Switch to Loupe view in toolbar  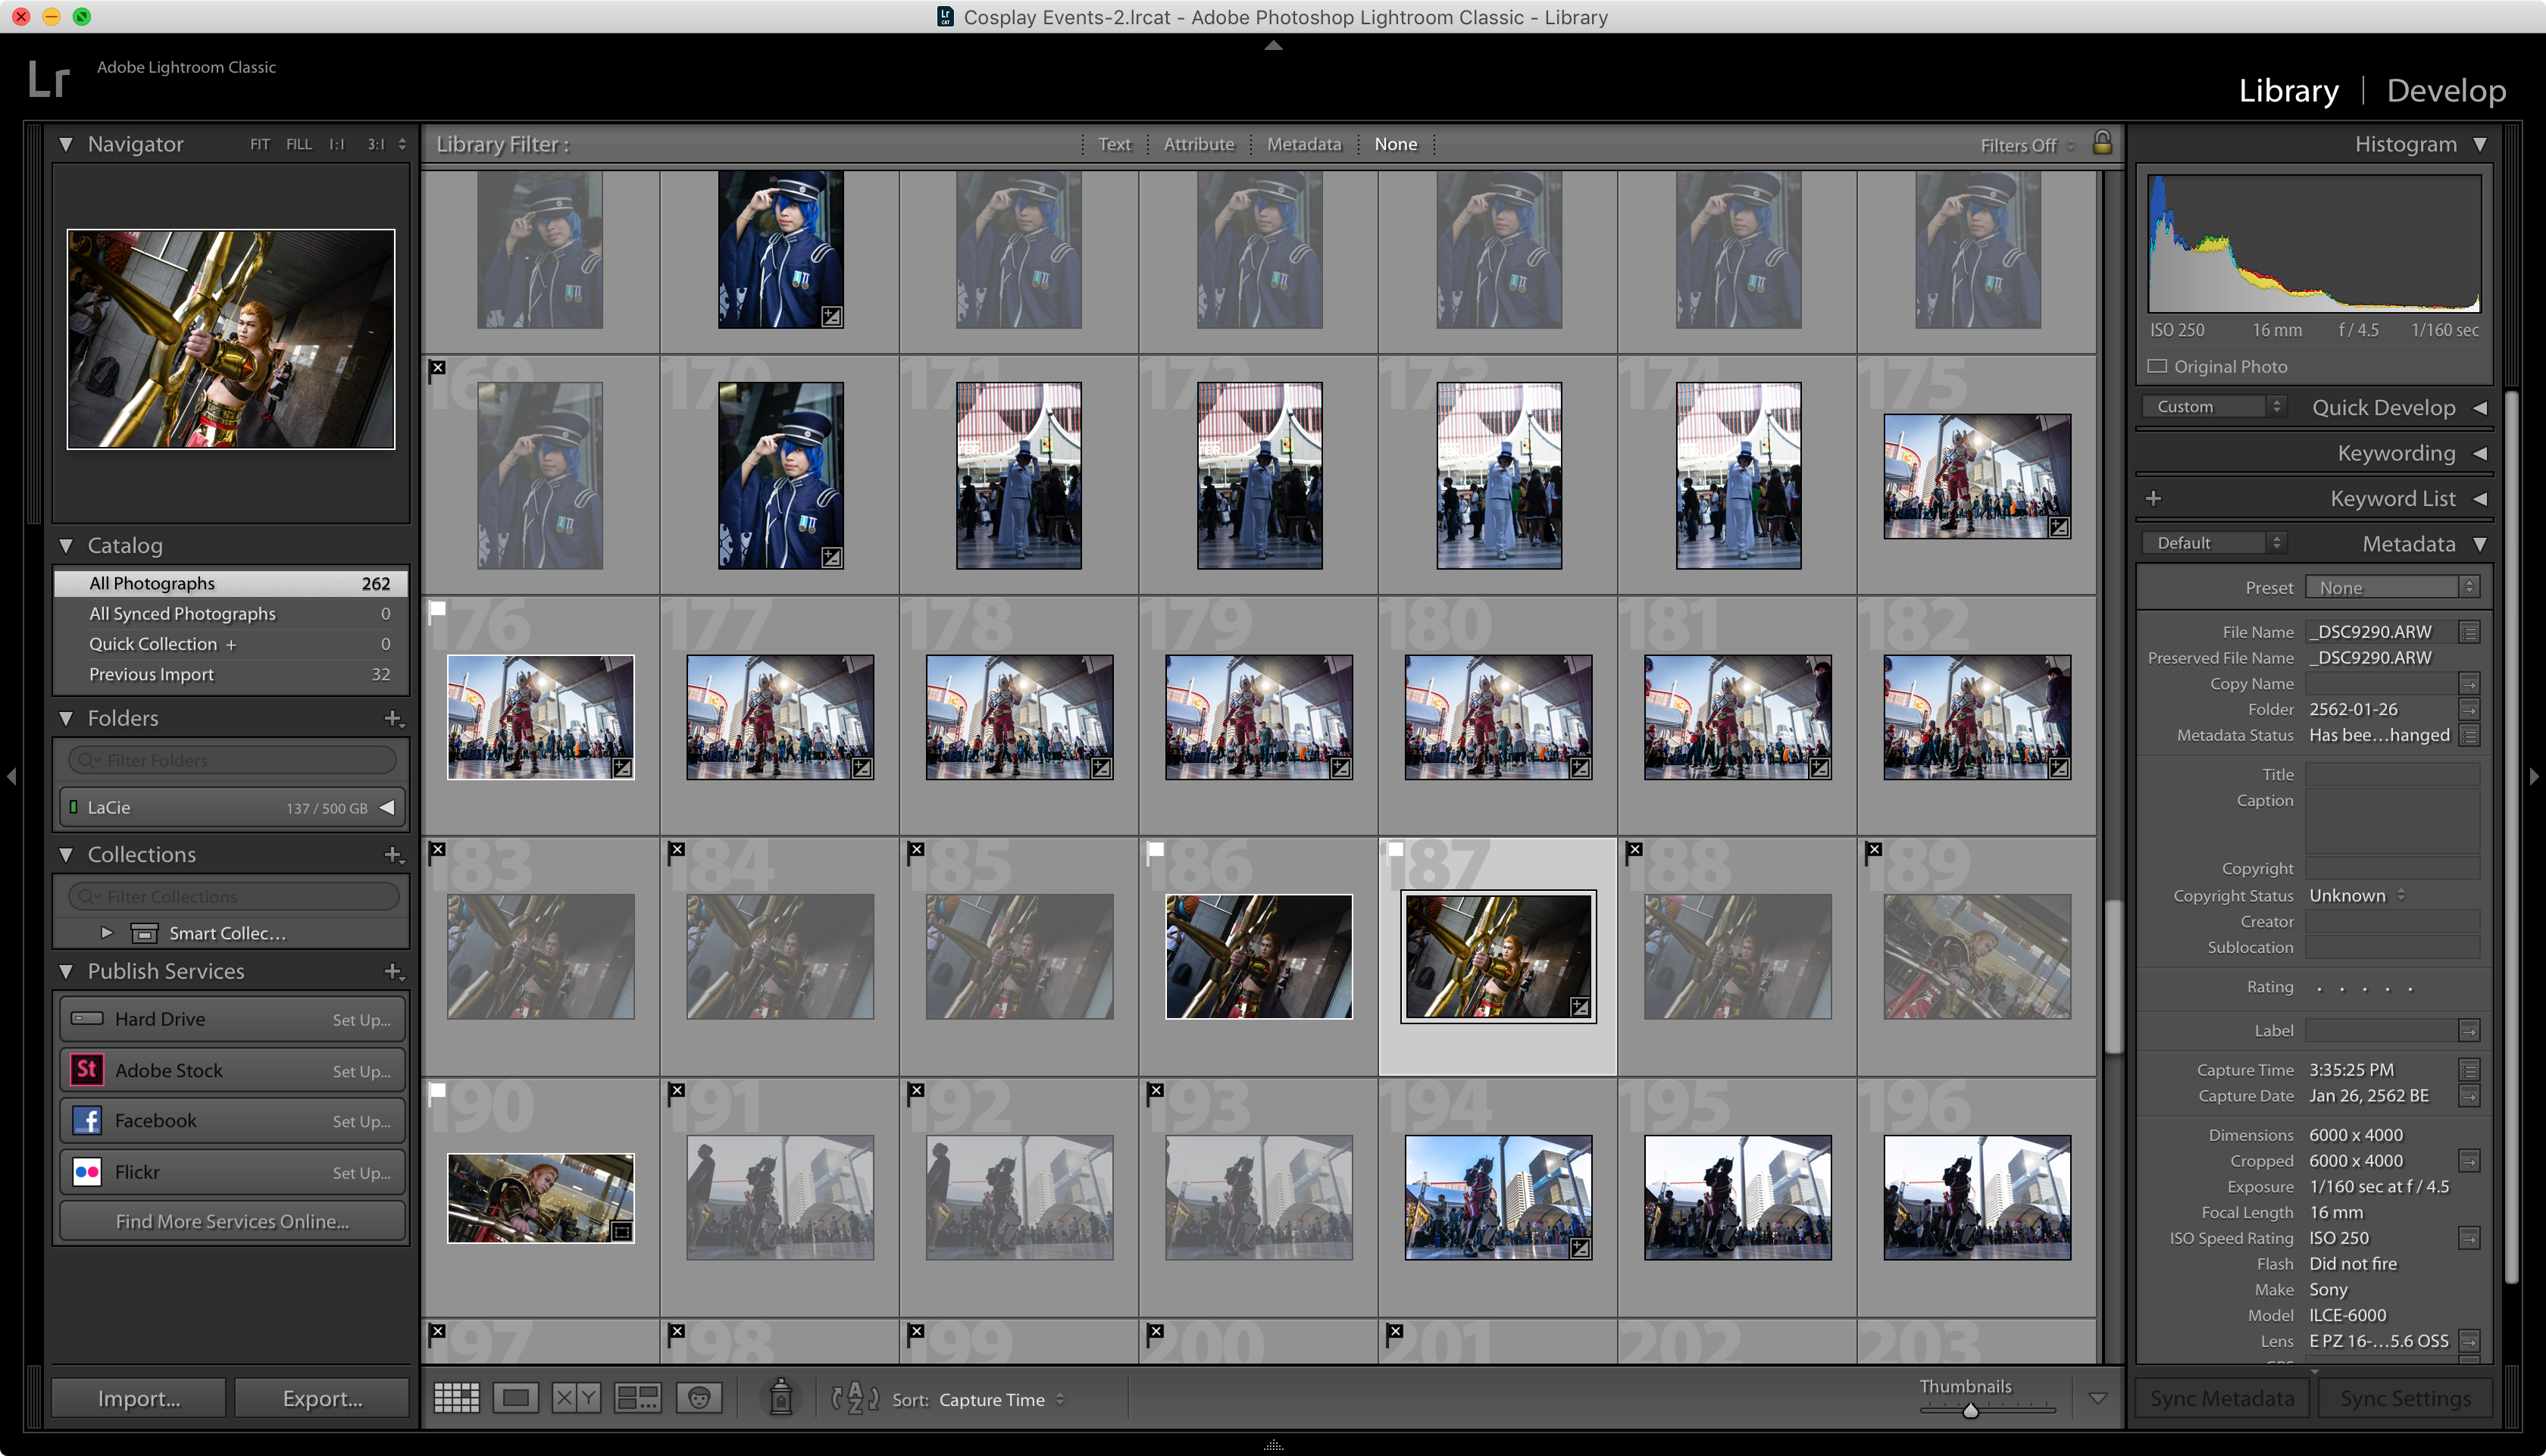(x=516, y=1398)
